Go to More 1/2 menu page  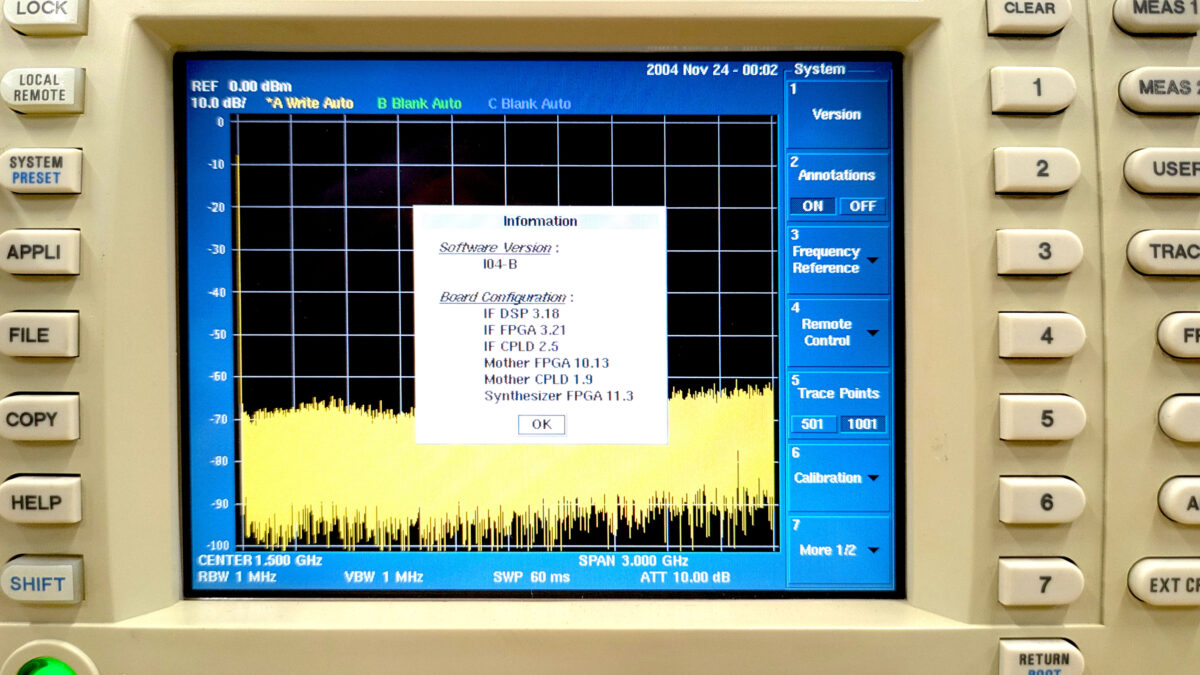click(837, 550)
